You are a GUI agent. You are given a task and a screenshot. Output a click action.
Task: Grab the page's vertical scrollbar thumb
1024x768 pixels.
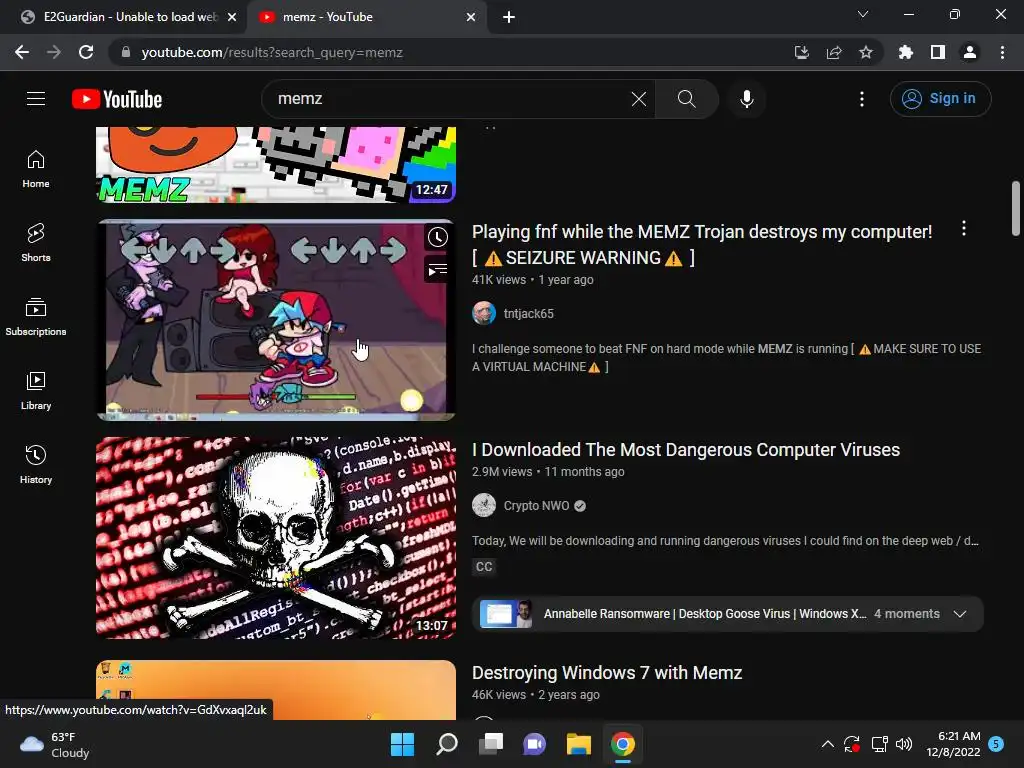tap(1016, 208)
